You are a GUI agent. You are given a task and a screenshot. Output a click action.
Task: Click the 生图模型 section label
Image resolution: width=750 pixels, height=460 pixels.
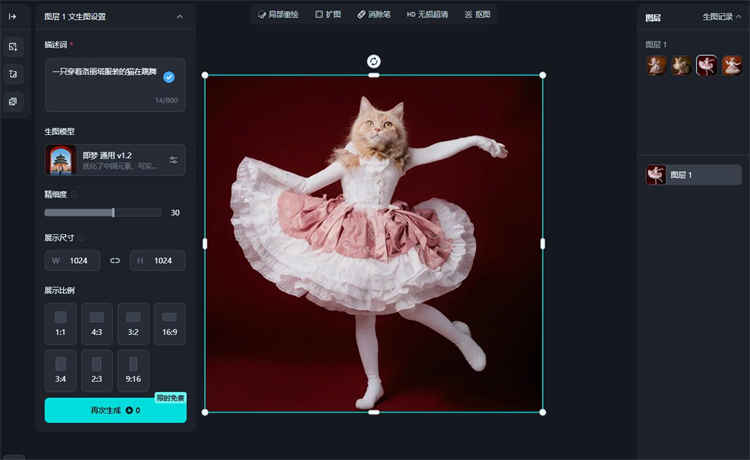point(59,131)
